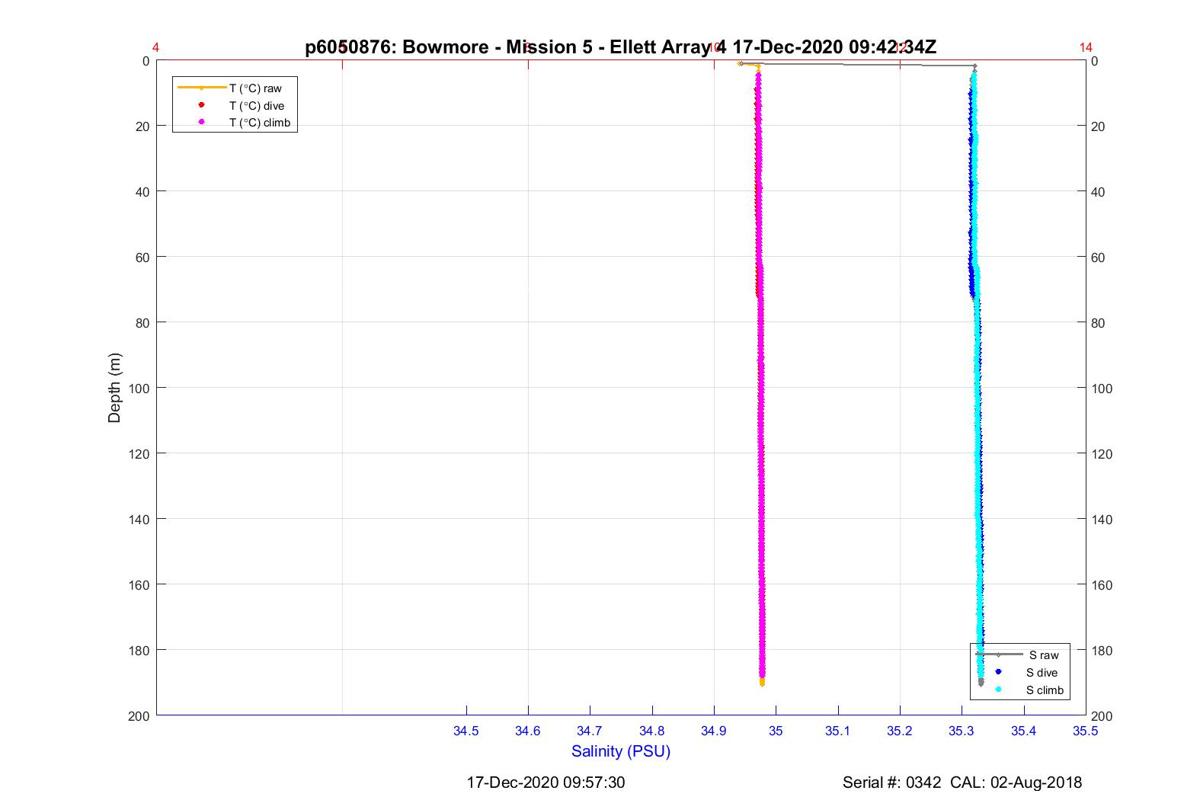Viewport: 1200px width, 804px height.
Task: Click red temperature tick label 14
Action: point(1086,47)
